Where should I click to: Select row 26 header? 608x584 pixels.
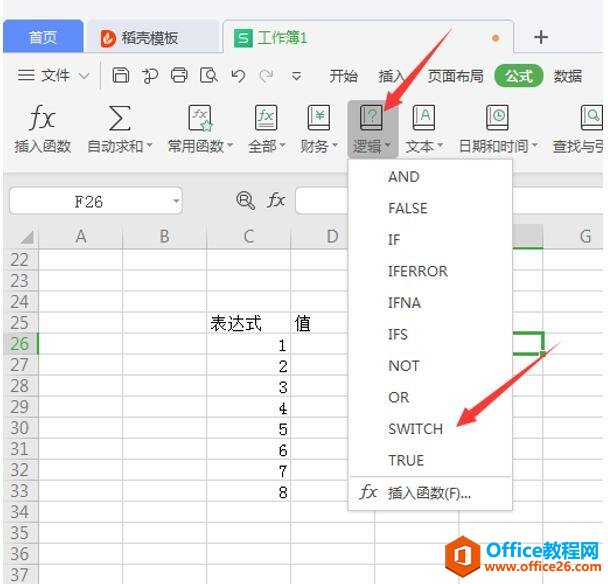[x=20, y=344]
